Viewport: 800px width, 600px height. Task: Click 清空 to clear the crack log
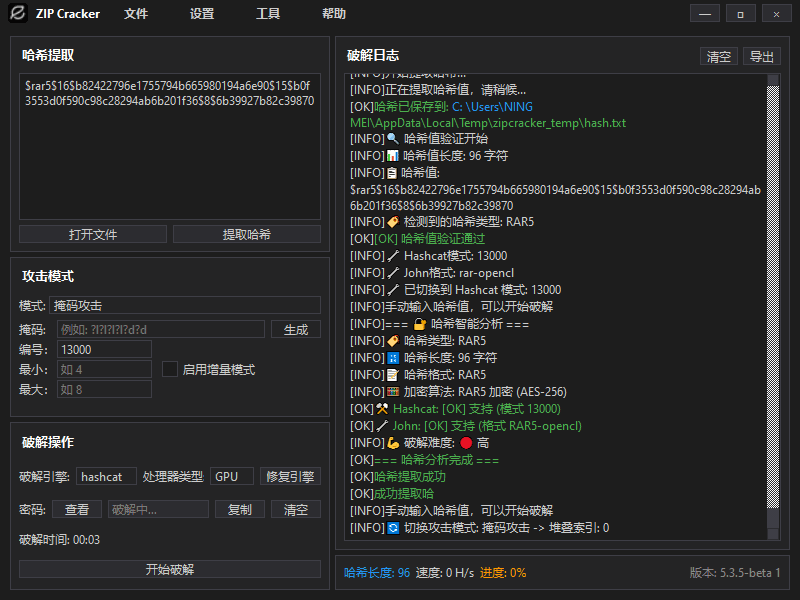click(x=720, y=57)
